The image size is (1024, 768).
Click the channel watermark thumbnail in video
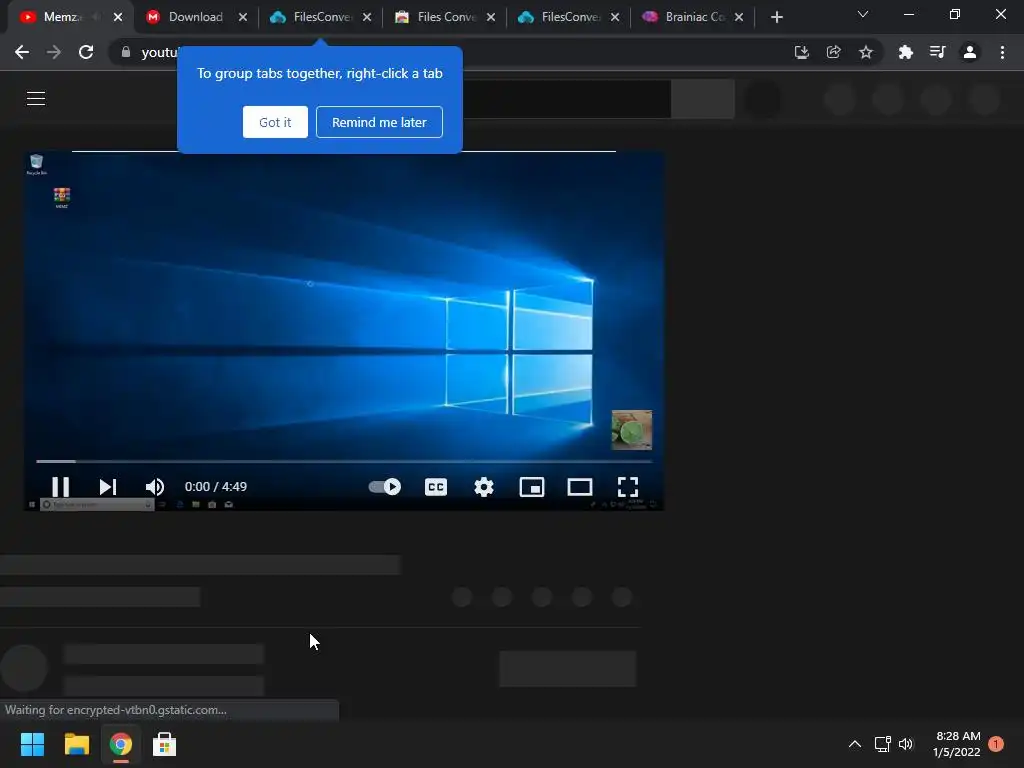coord(632,430)
